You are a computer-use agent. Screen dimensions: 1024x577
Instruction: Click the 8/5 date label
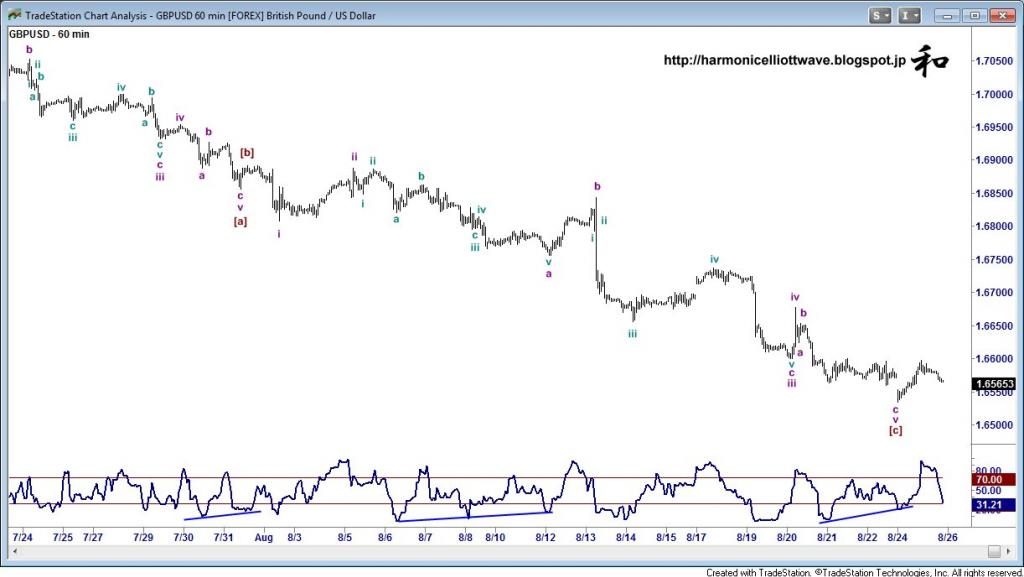tap(345, 537)
